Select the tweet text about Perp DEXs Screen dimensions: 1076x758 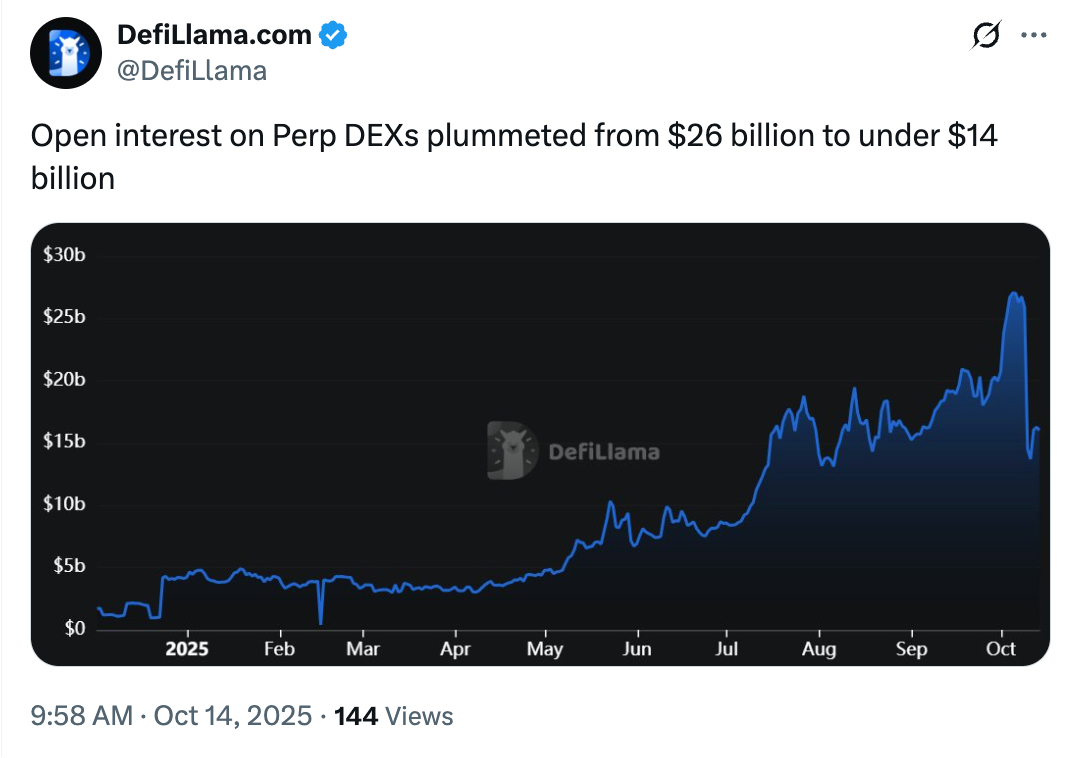point(514,157)
